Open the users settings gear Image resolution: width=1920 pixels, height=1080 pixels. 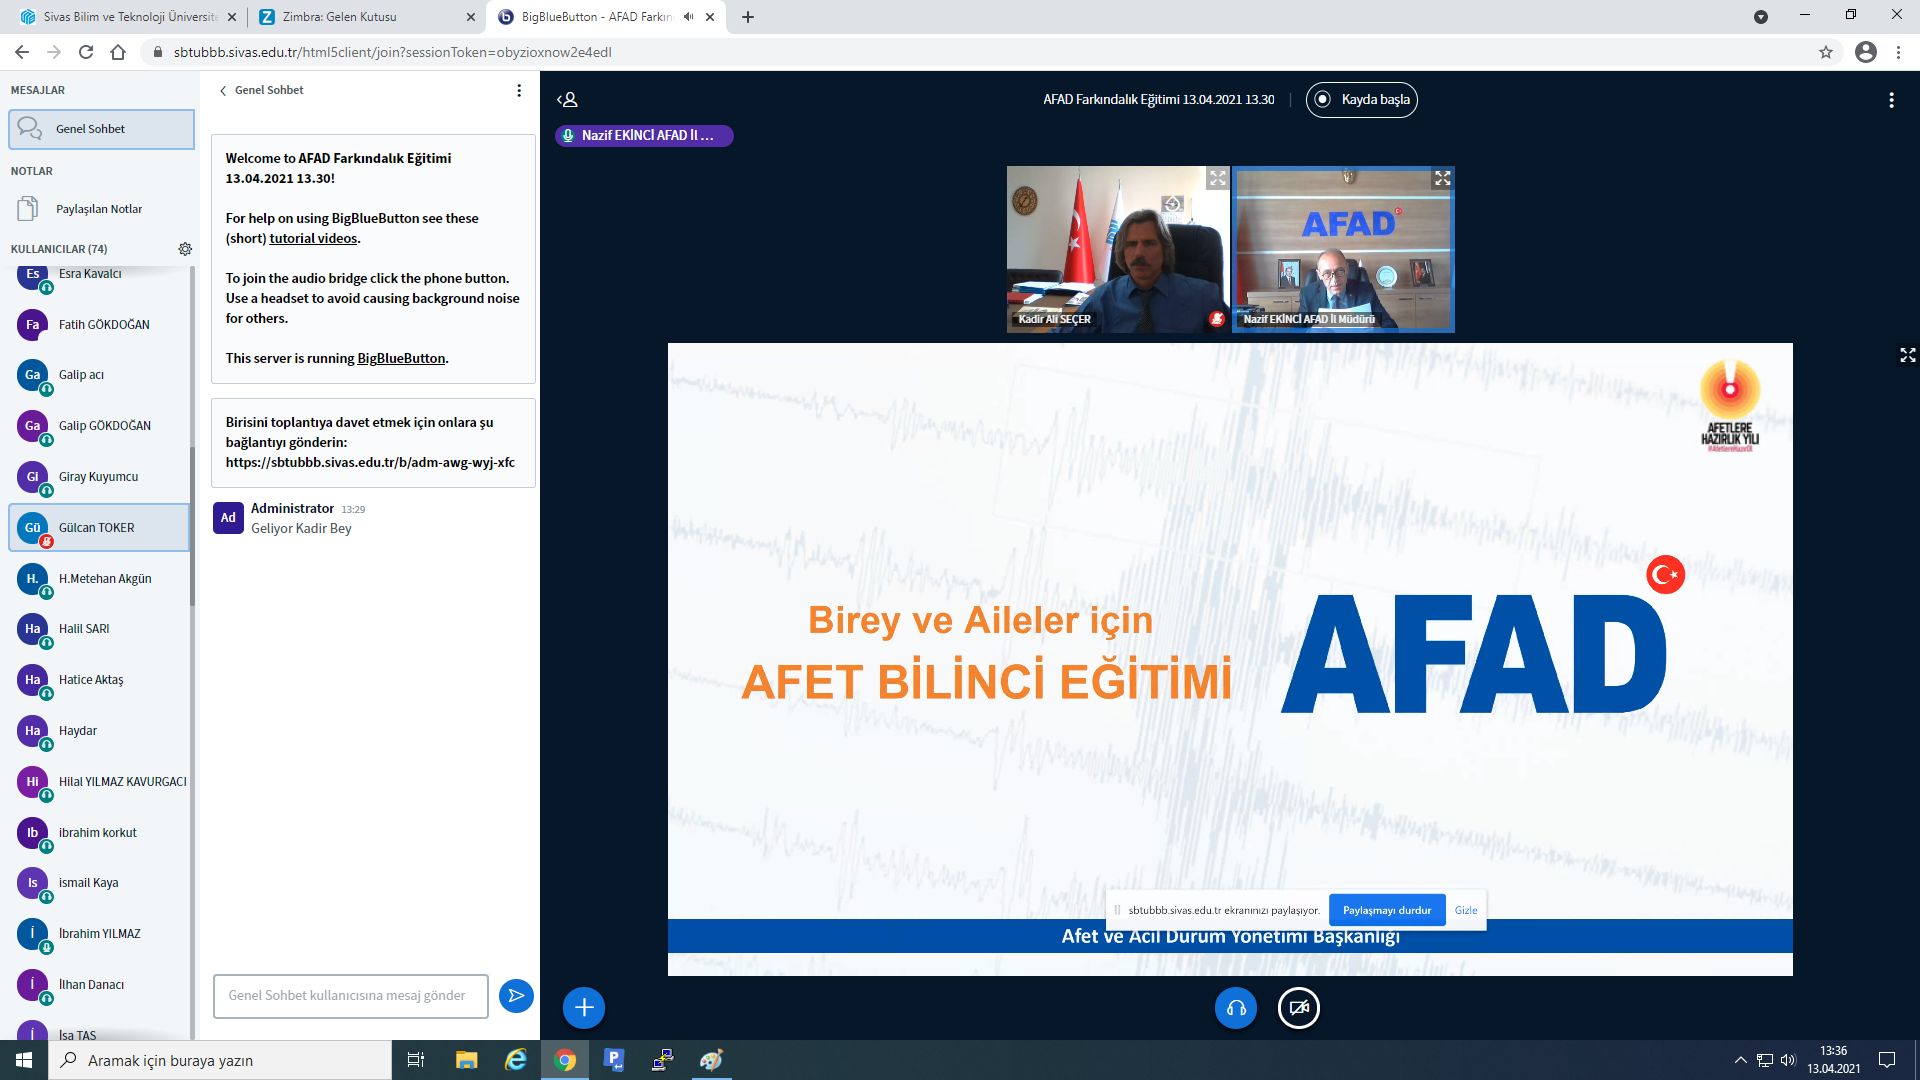click(x=185, y=249)
